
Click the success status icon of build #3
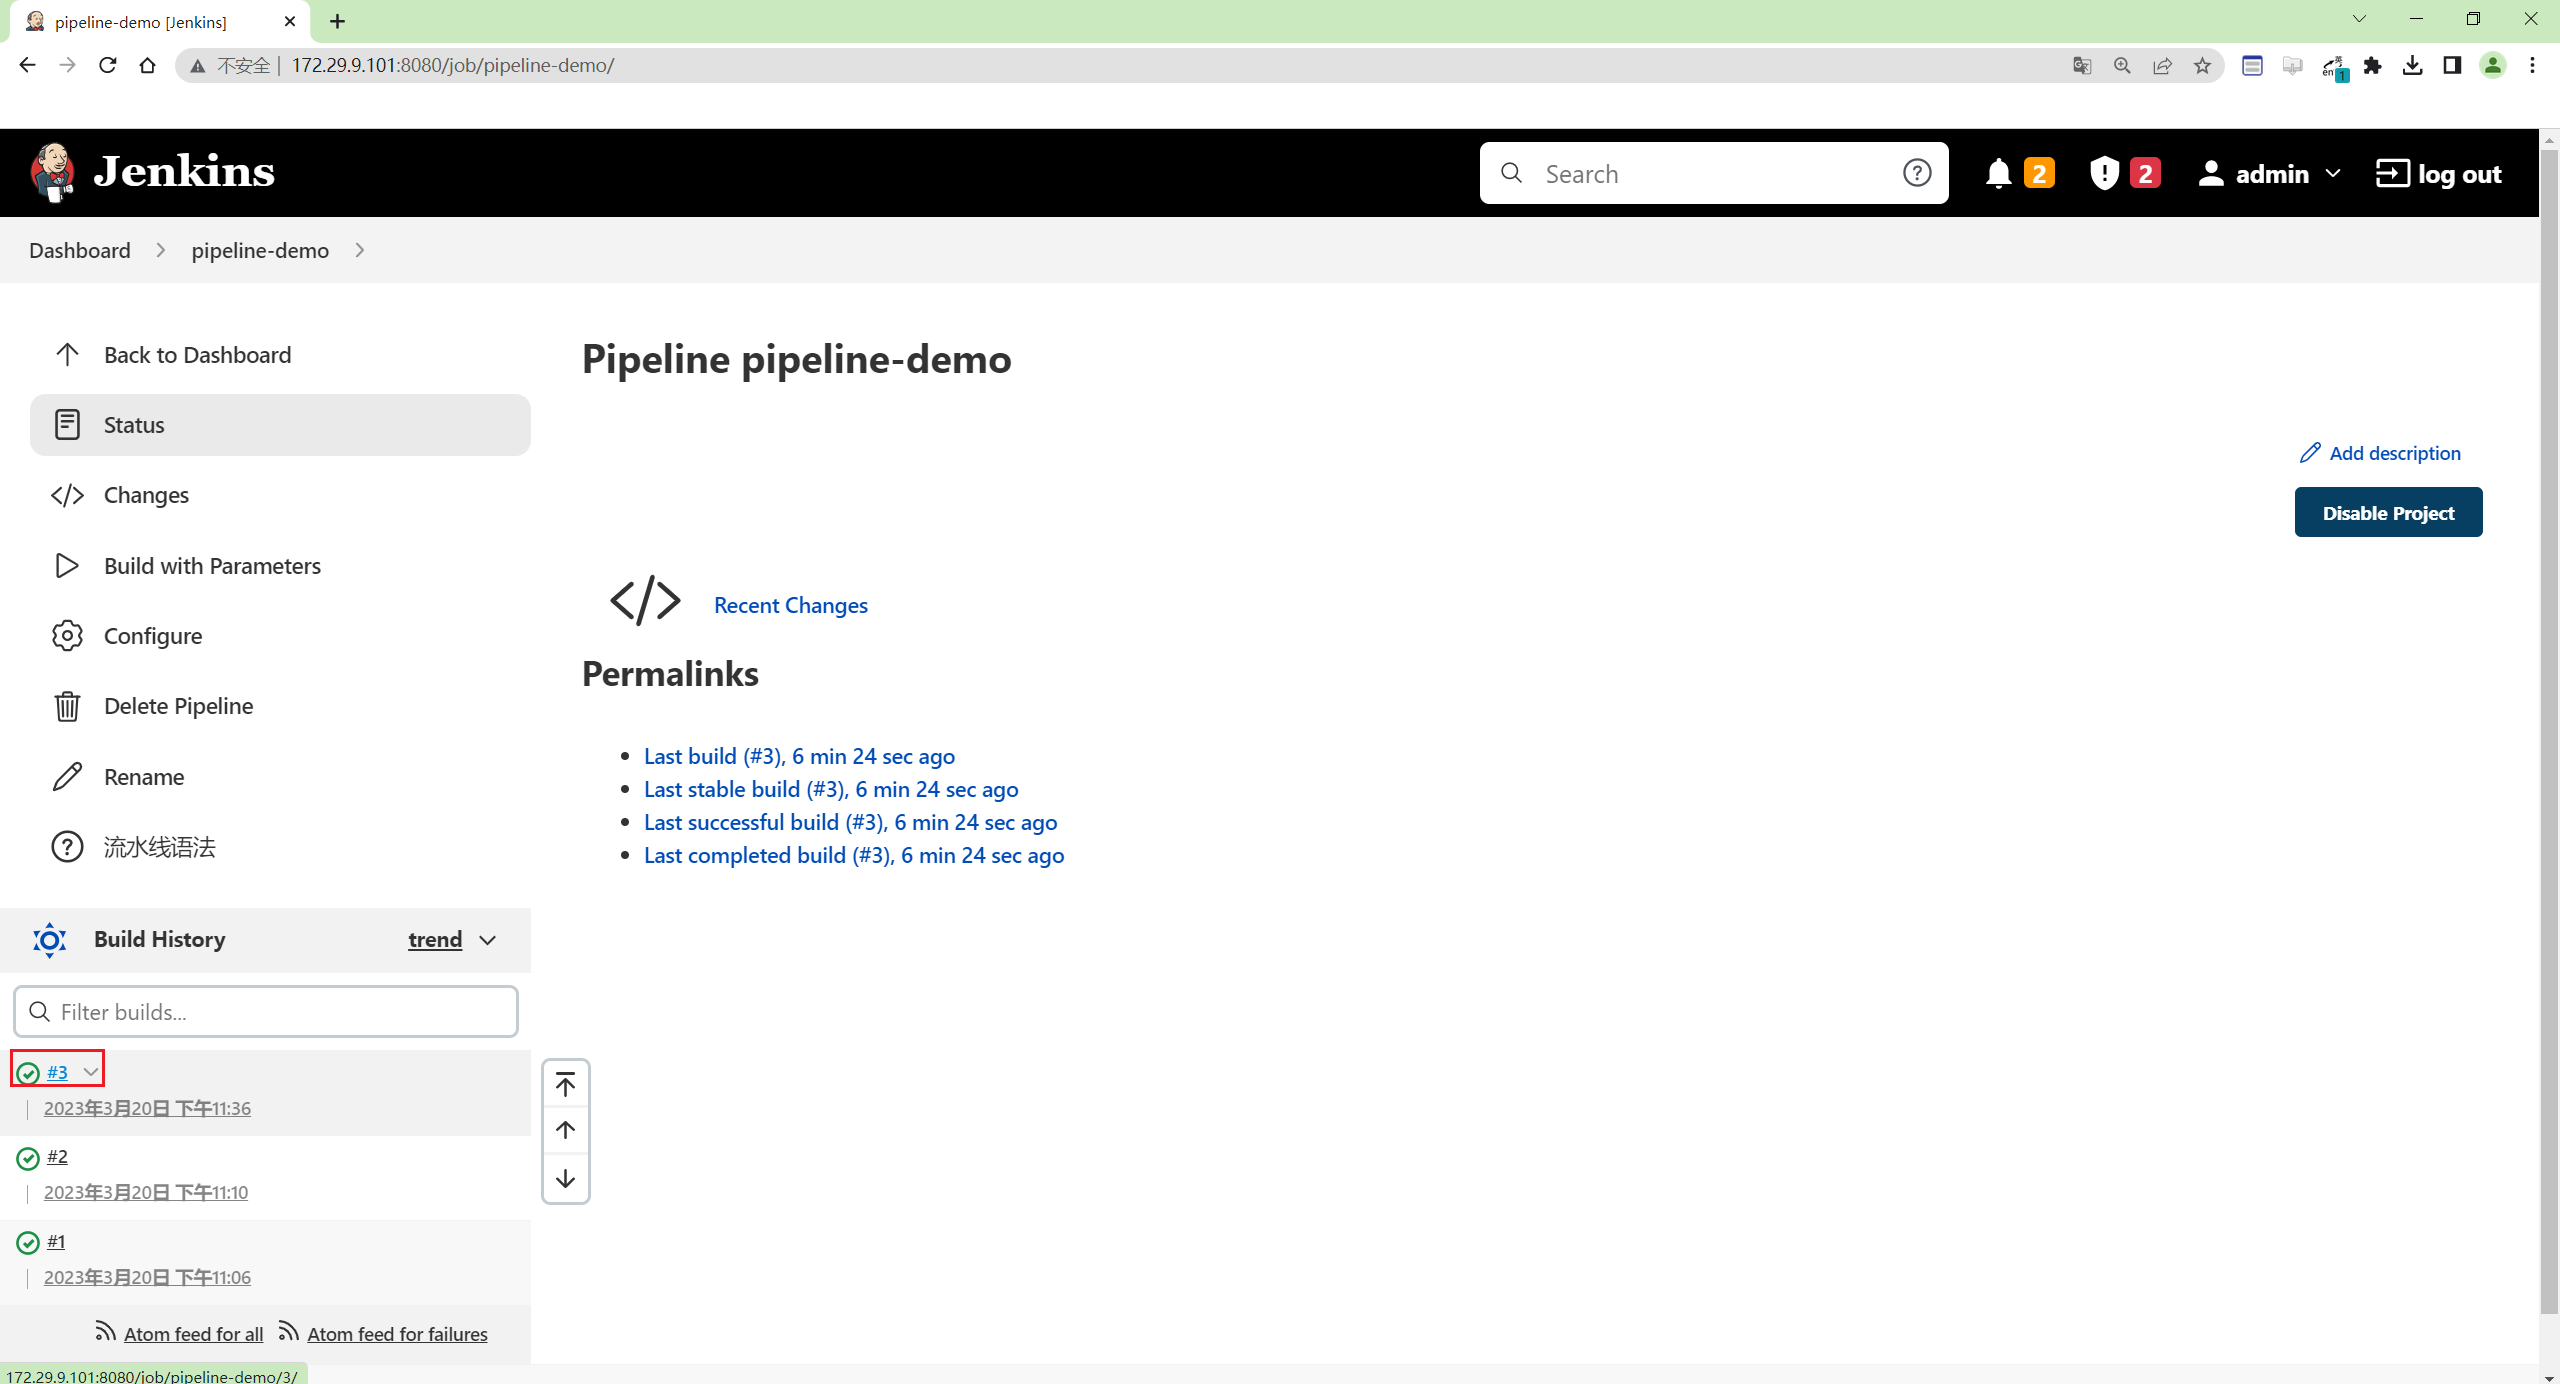click(28, 1073)
